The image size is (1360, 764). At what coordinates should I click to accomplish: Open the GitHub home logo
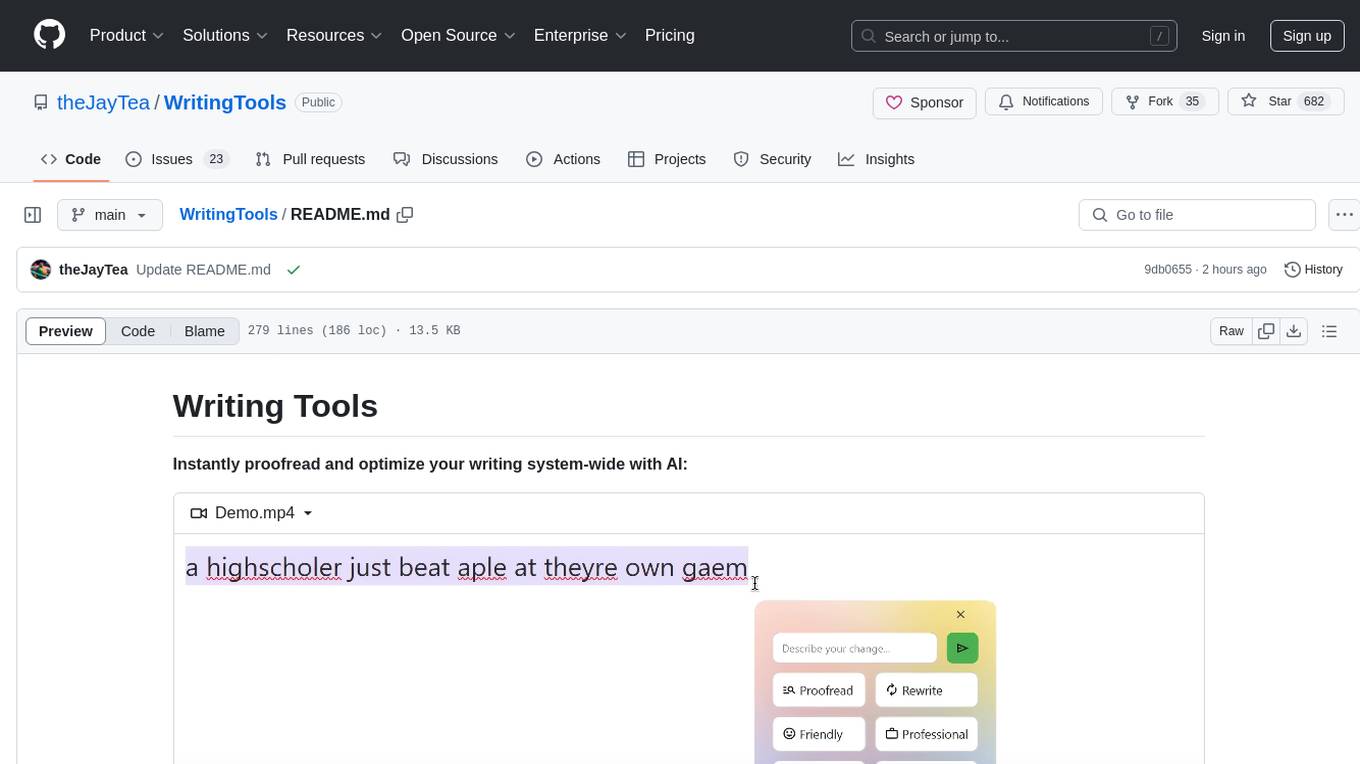point(49,35)
